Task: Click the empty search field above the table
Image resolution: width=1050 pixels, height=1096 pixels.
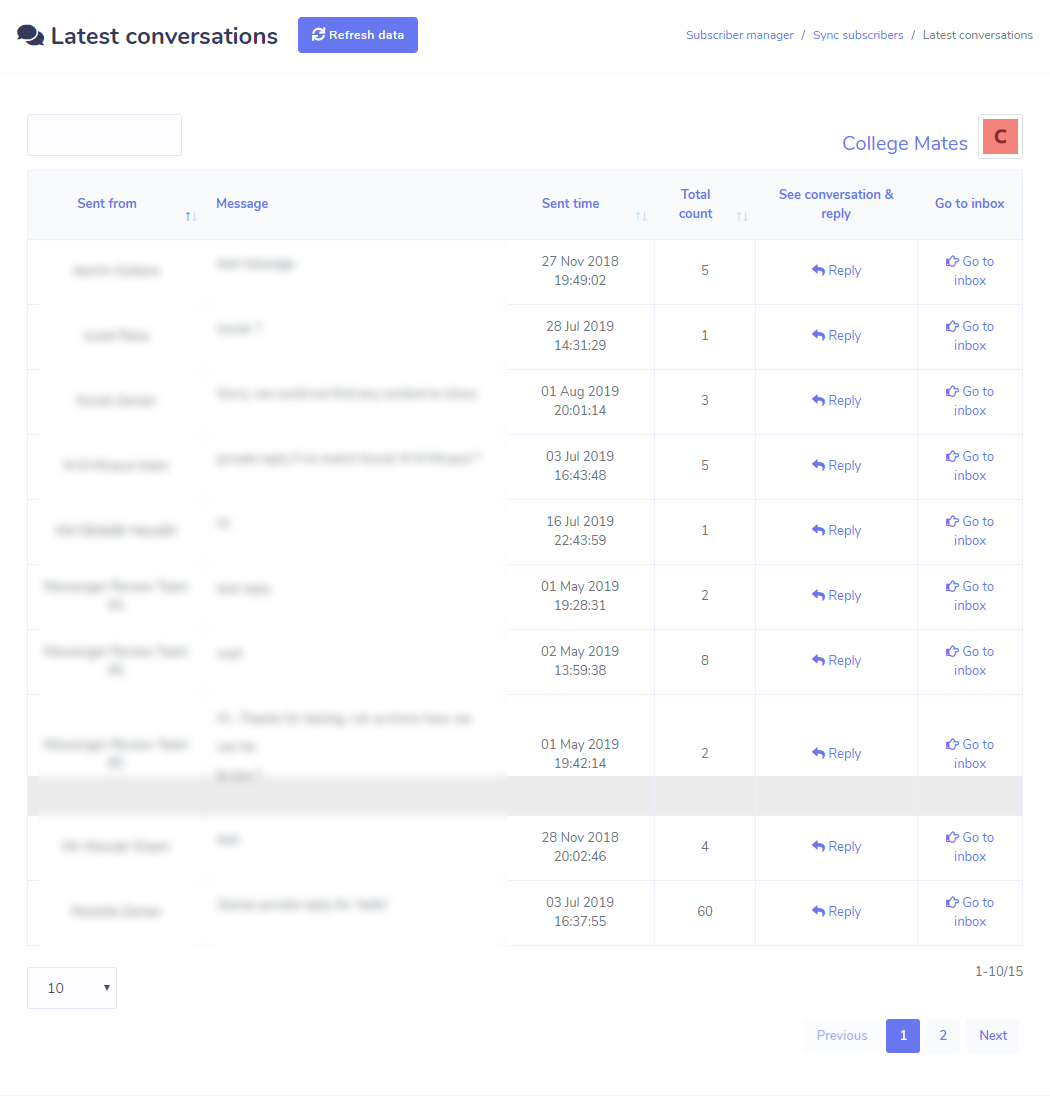Action: 104,134
